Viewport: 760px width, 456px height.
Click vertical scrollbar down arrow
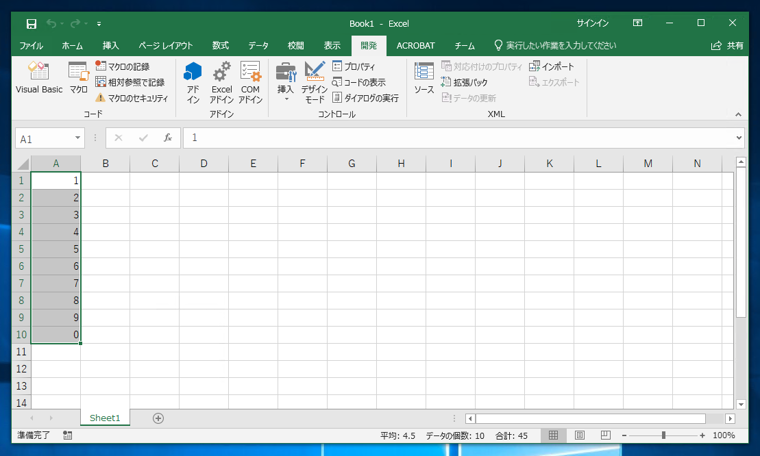click(741, 404)
